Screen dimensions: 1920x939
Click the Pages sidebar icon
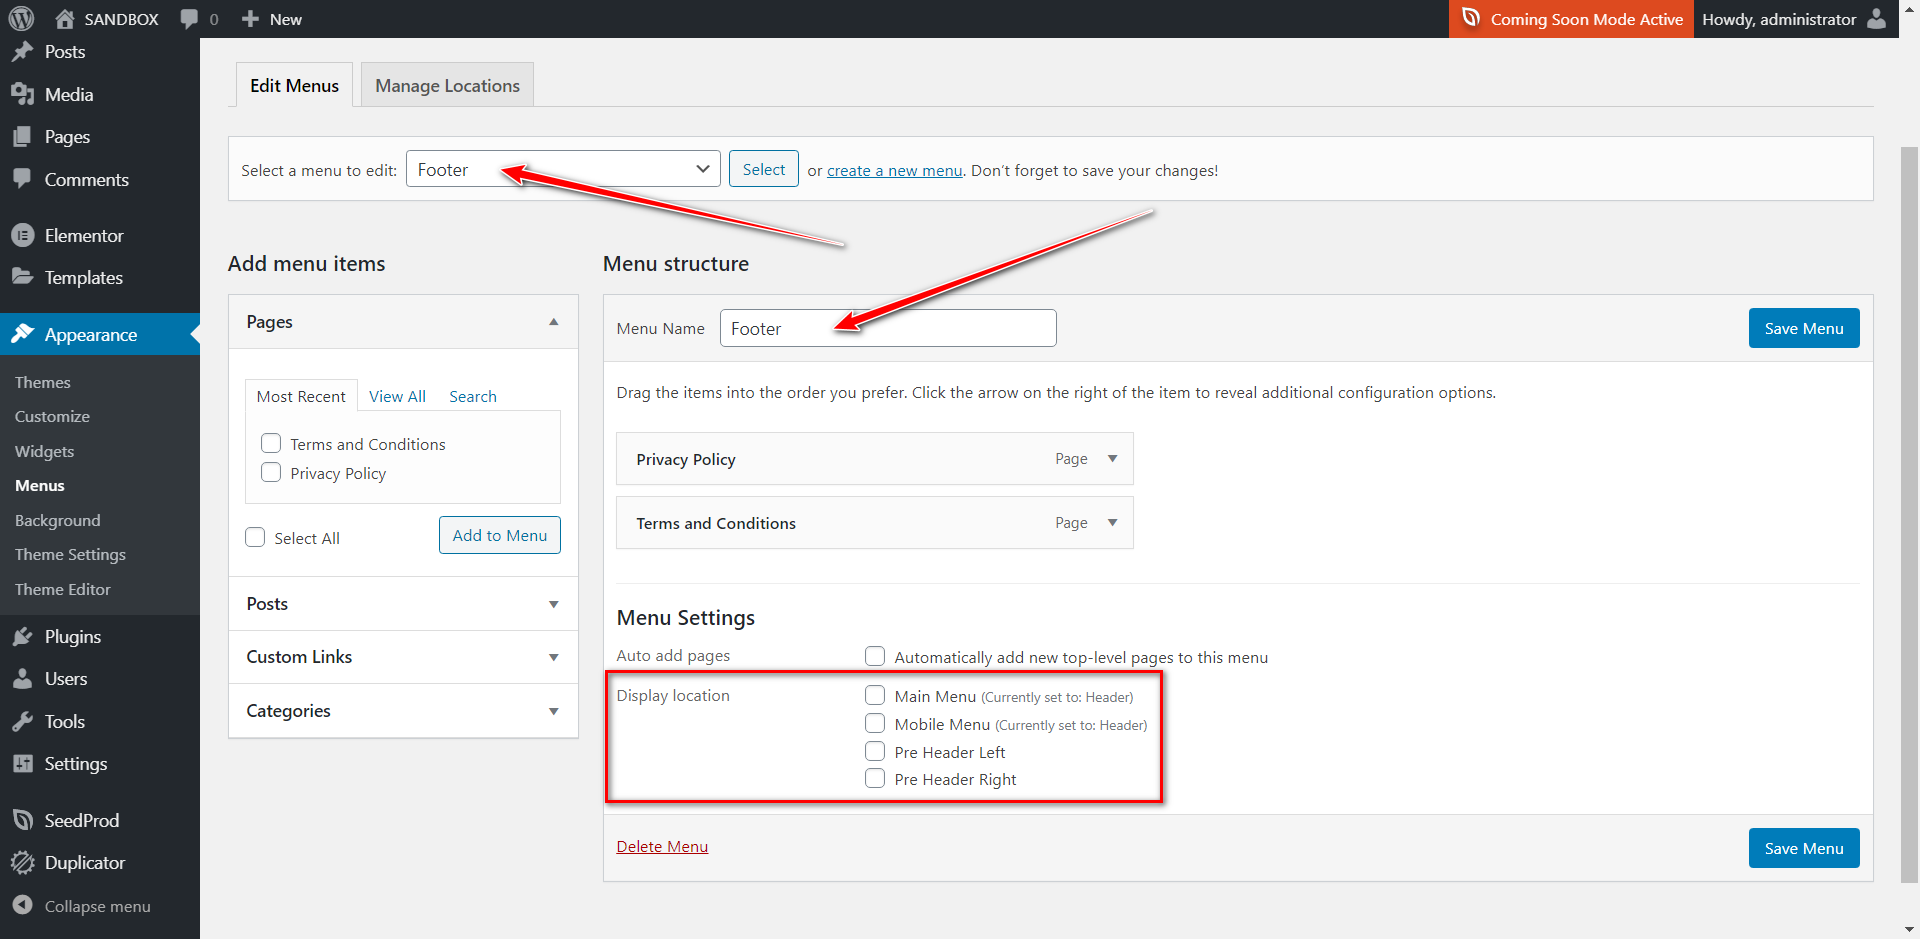(x=22, y=137)
